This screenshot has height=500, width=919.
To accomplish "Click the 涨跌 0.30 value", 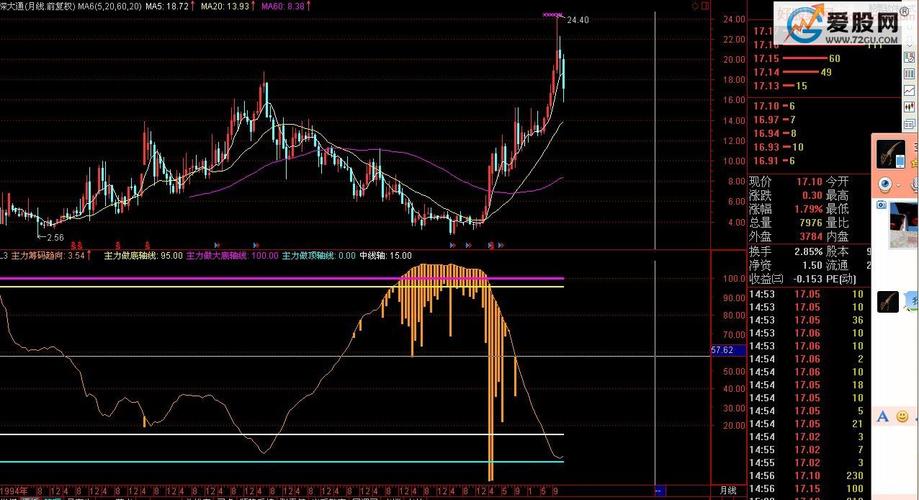I will pos(812,196).
